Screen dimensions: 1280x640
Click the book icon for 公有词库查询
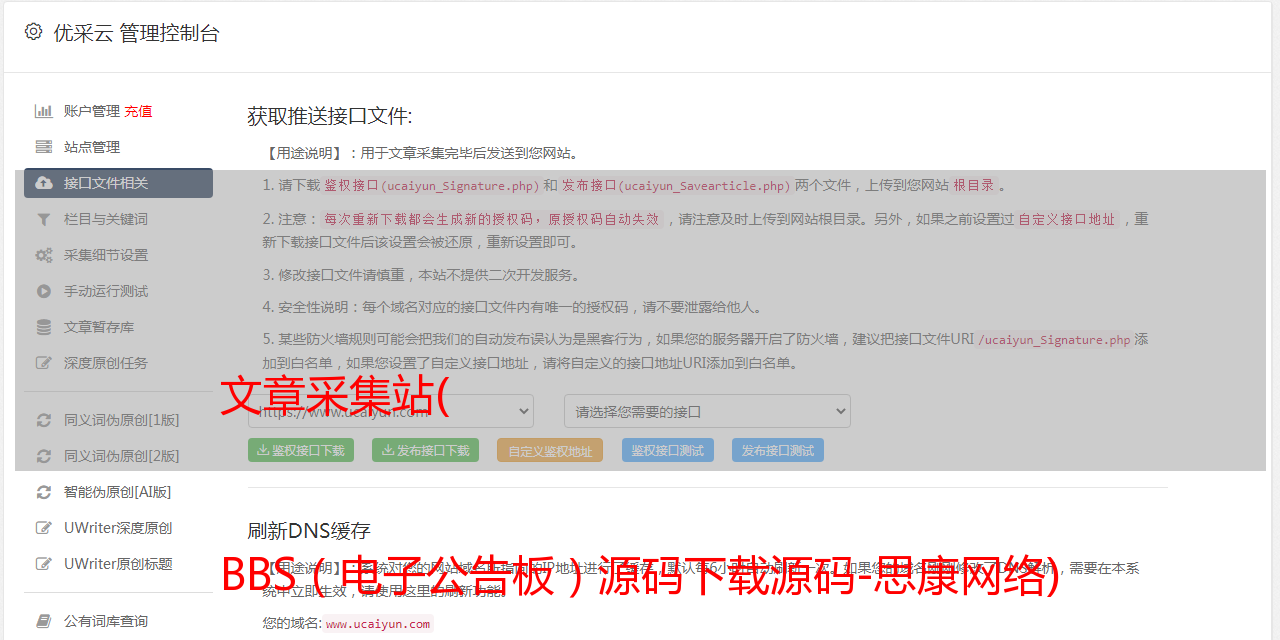(44, 621)
